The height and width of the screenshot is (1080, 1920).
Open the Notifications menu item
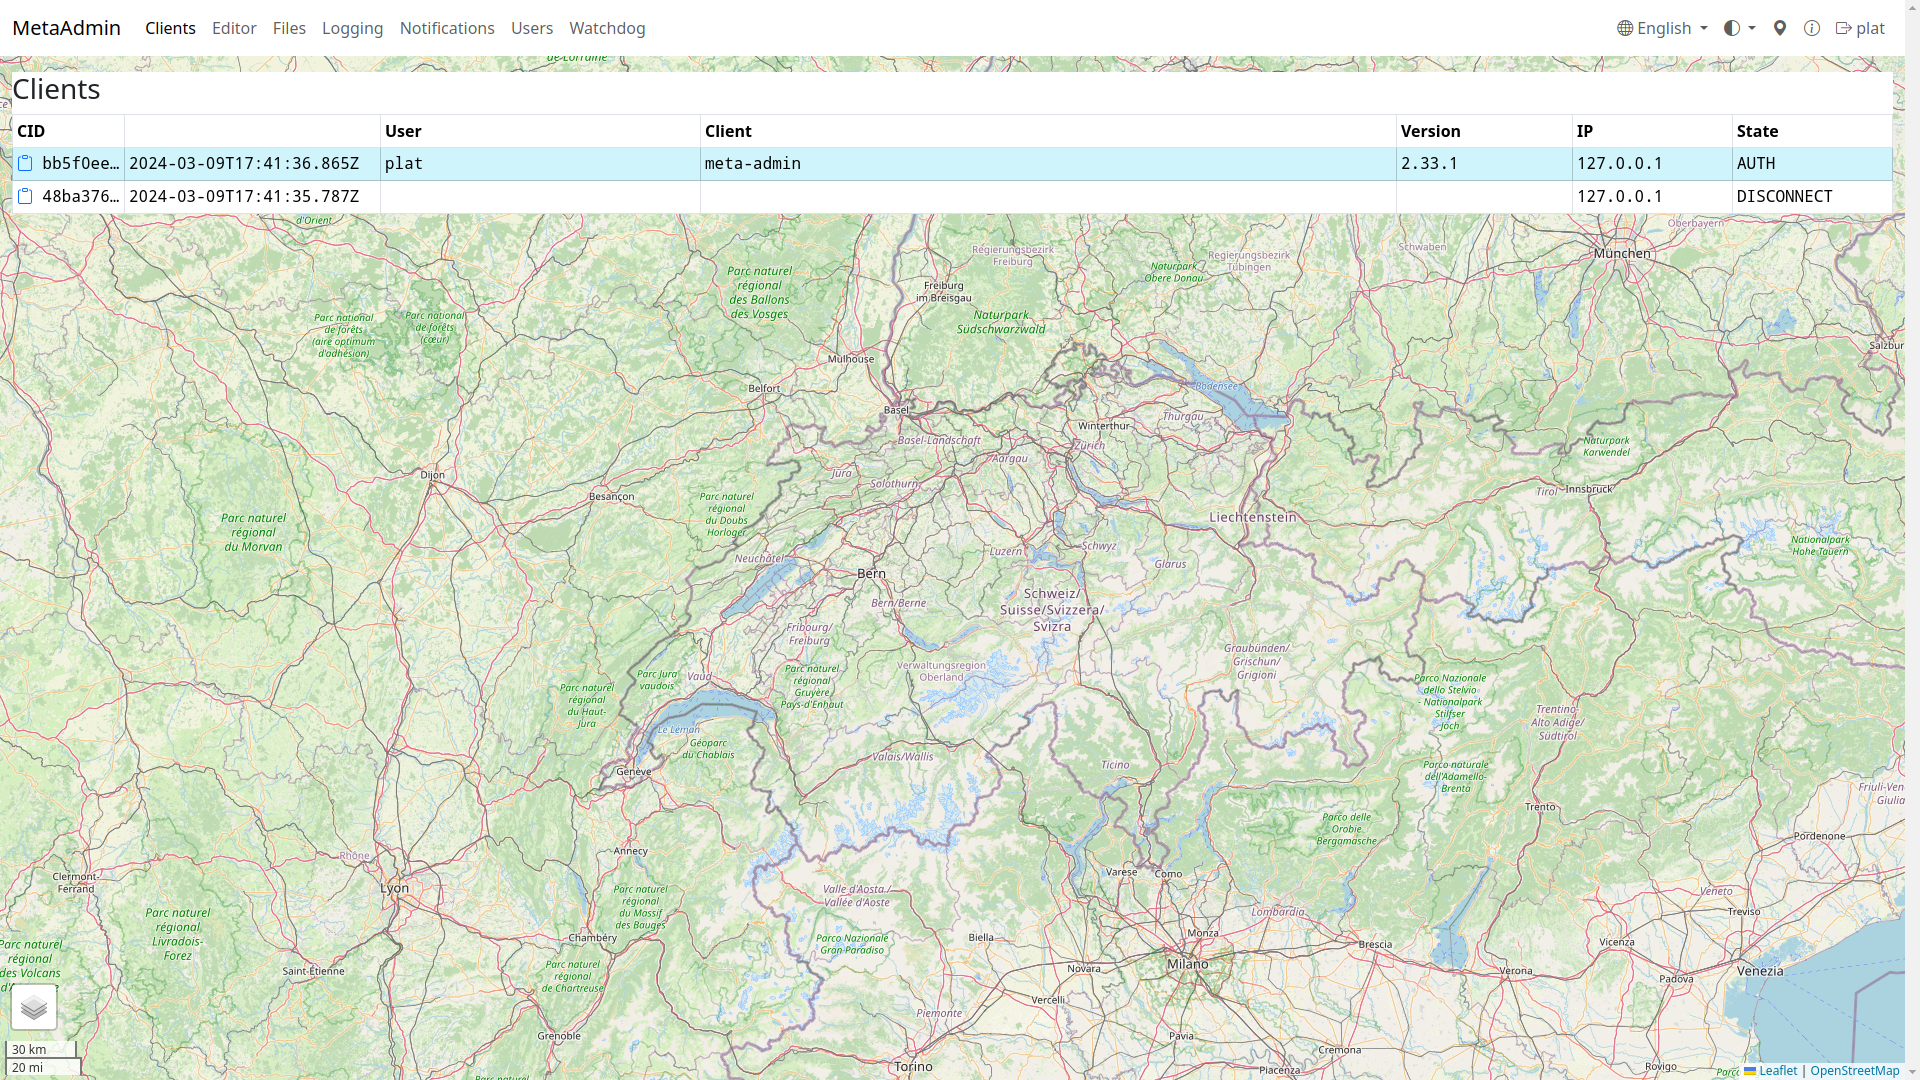coord(447,28)
